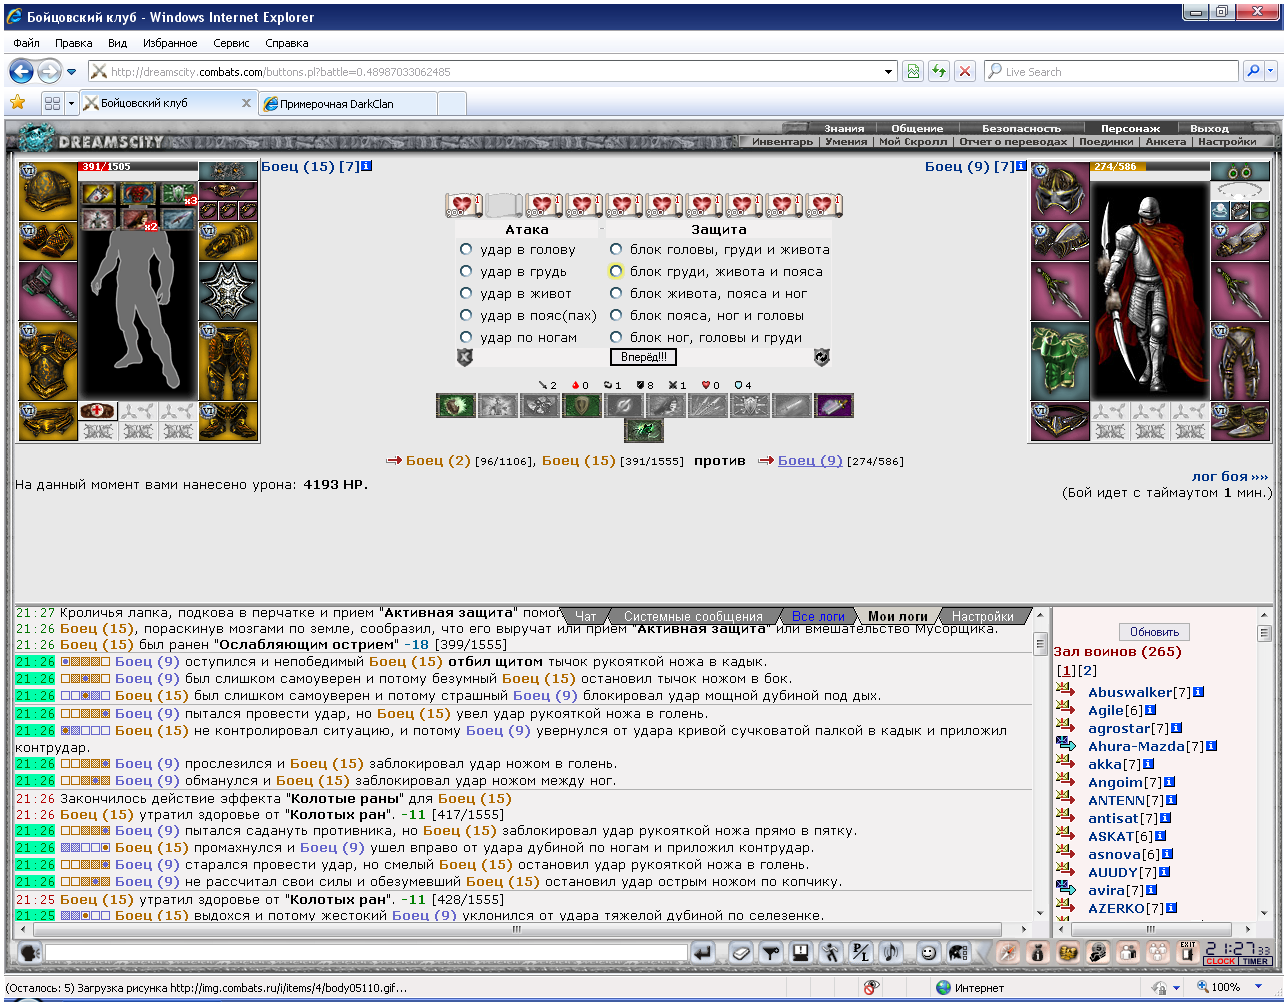
Task: Click info icon next to 'Боец (9) [7]'
Action: [x=1022, y=166]
